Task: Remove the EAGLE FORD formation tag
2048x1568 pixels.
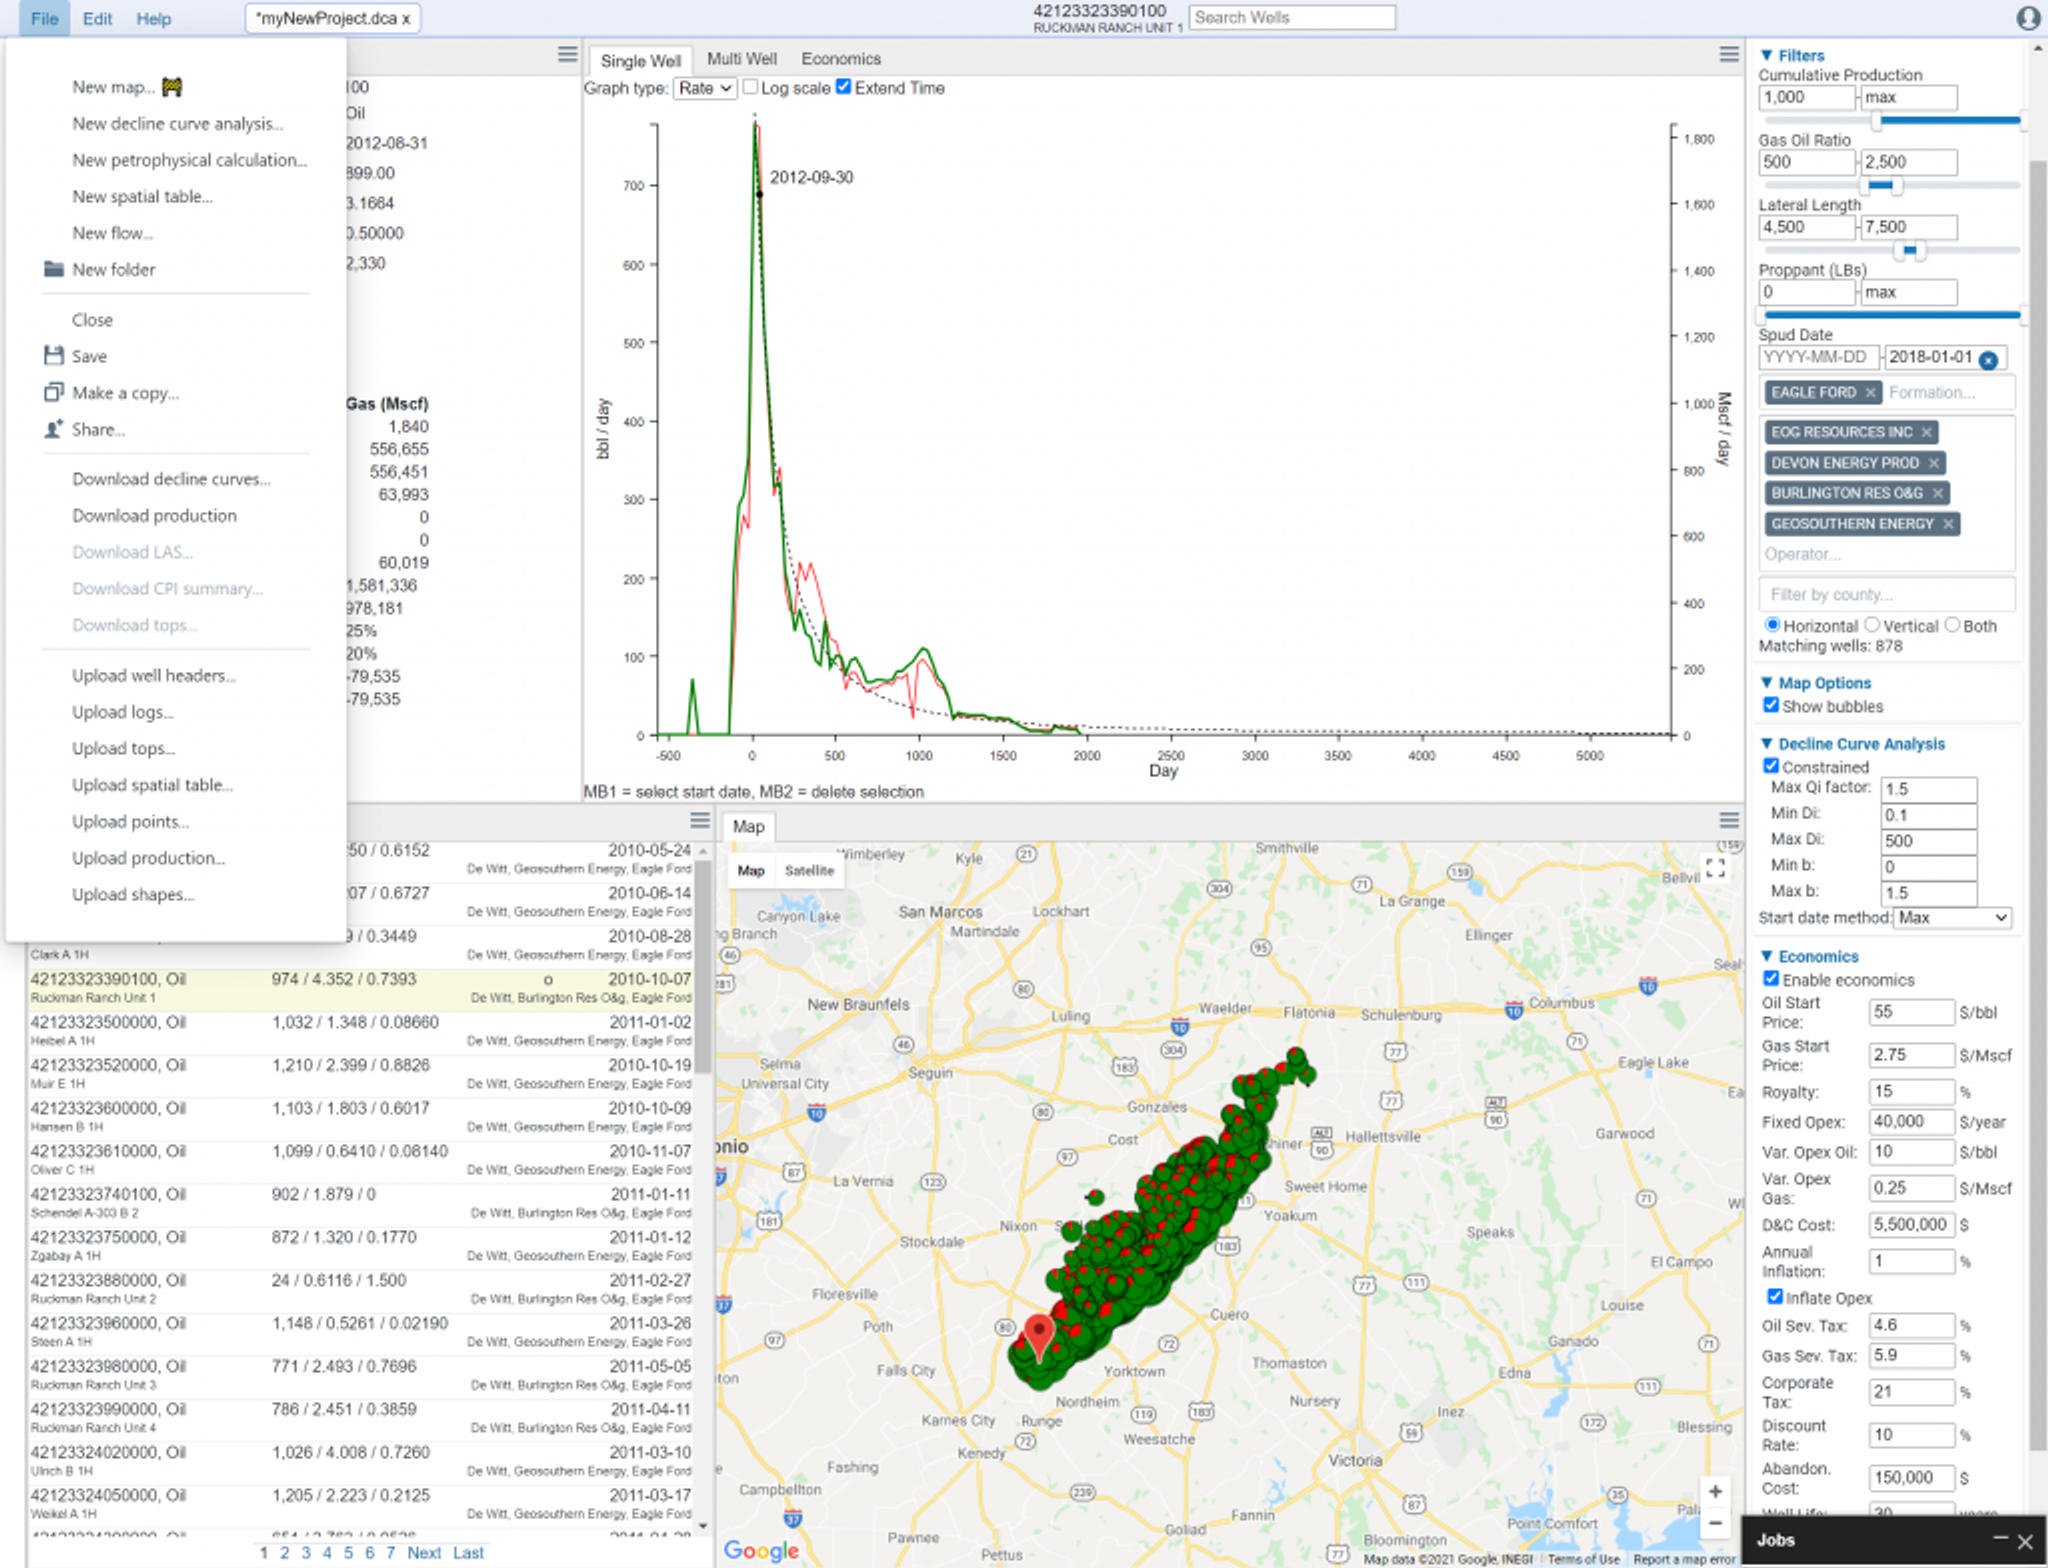Action: pos(1870,393)
